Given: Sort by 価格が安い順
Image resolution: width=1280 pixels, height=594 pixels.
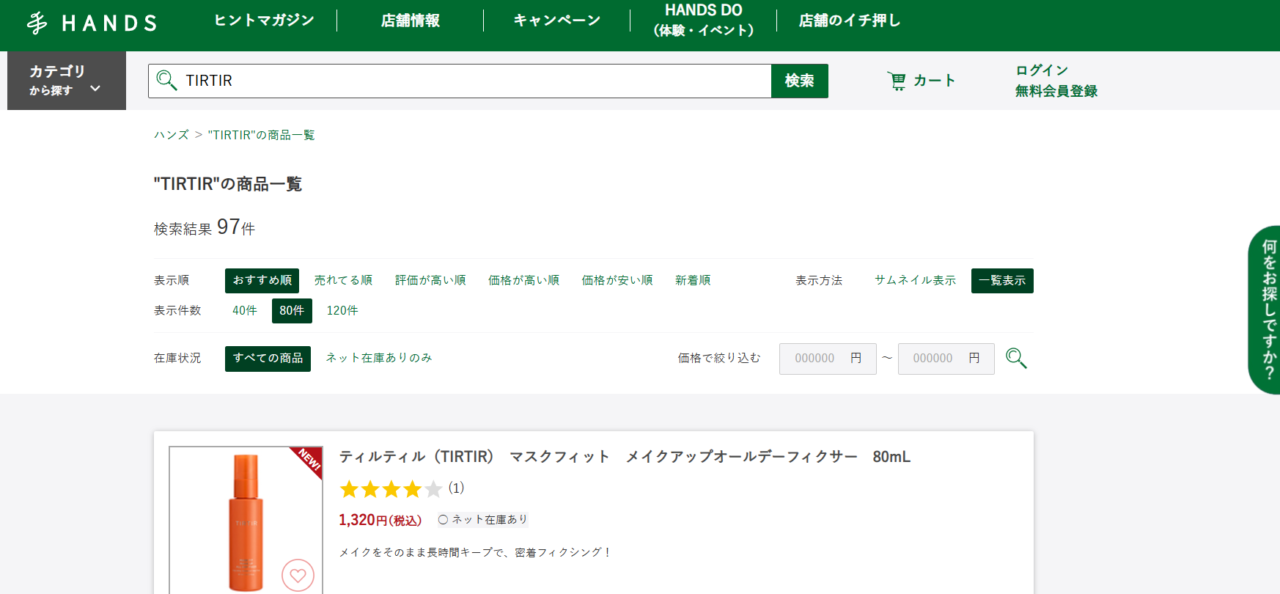Looking at the screenshot, I should coord(617,281).
